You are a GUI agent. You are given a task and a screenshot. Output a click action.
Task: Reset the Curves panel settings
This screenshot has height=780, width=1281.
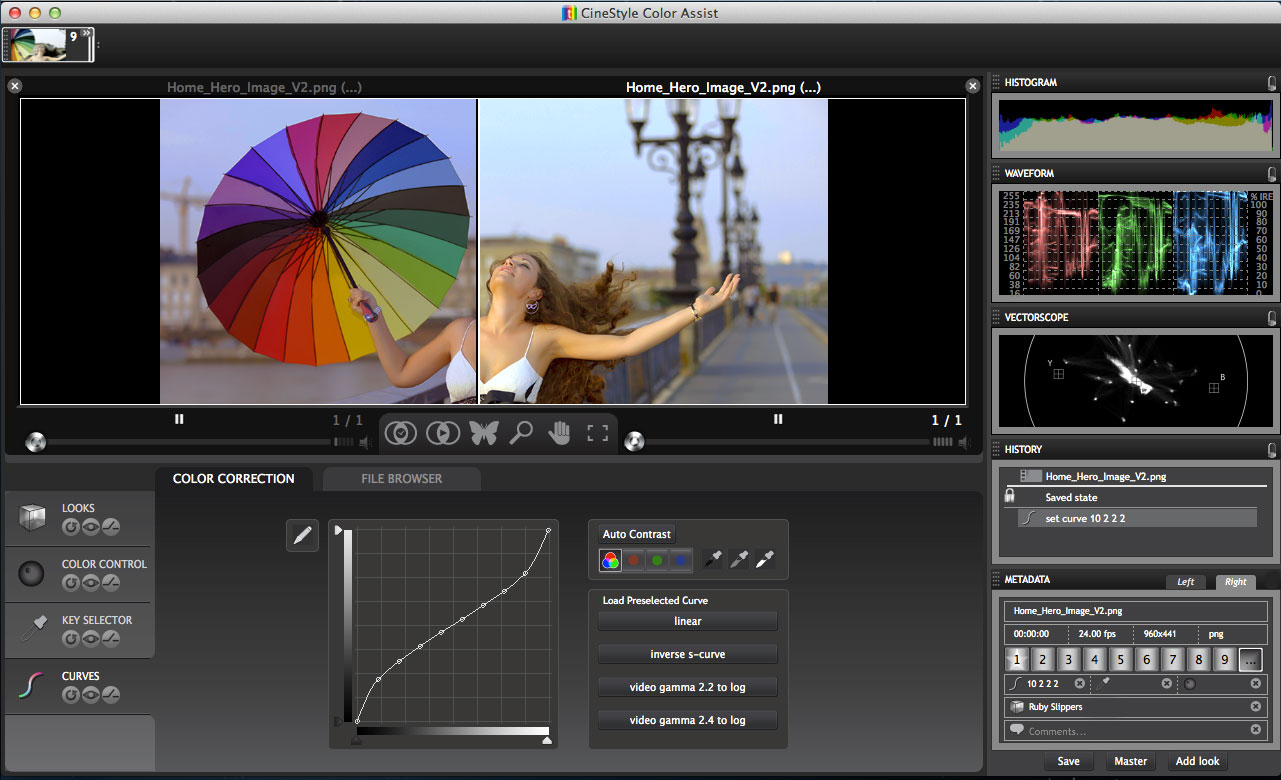click(71, 695)
